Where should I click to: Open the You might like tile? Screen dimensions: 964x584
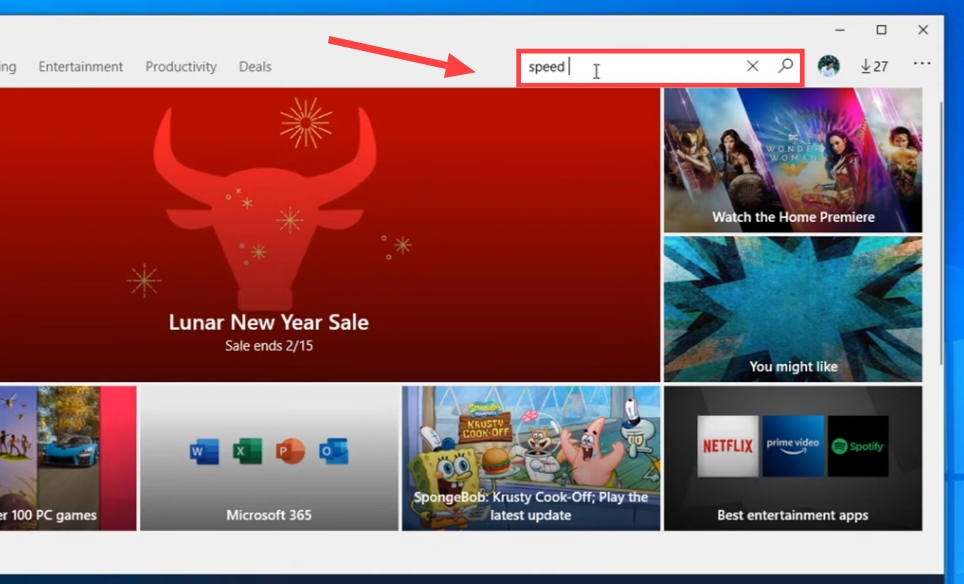[x=793, y=309]
